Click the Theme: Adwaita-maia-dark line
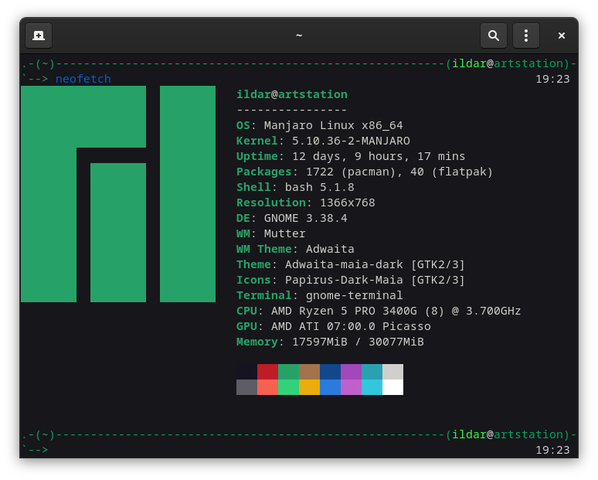598x480 pixels. (x=350, y=265)
